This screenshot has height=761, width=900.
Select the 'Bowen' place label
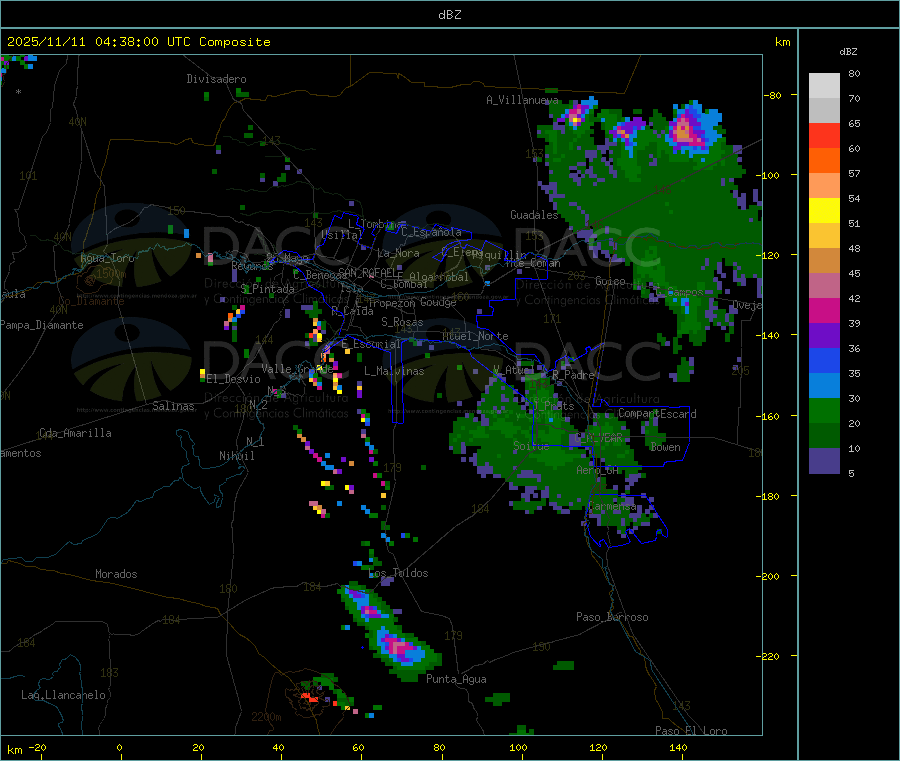(666, 447)
